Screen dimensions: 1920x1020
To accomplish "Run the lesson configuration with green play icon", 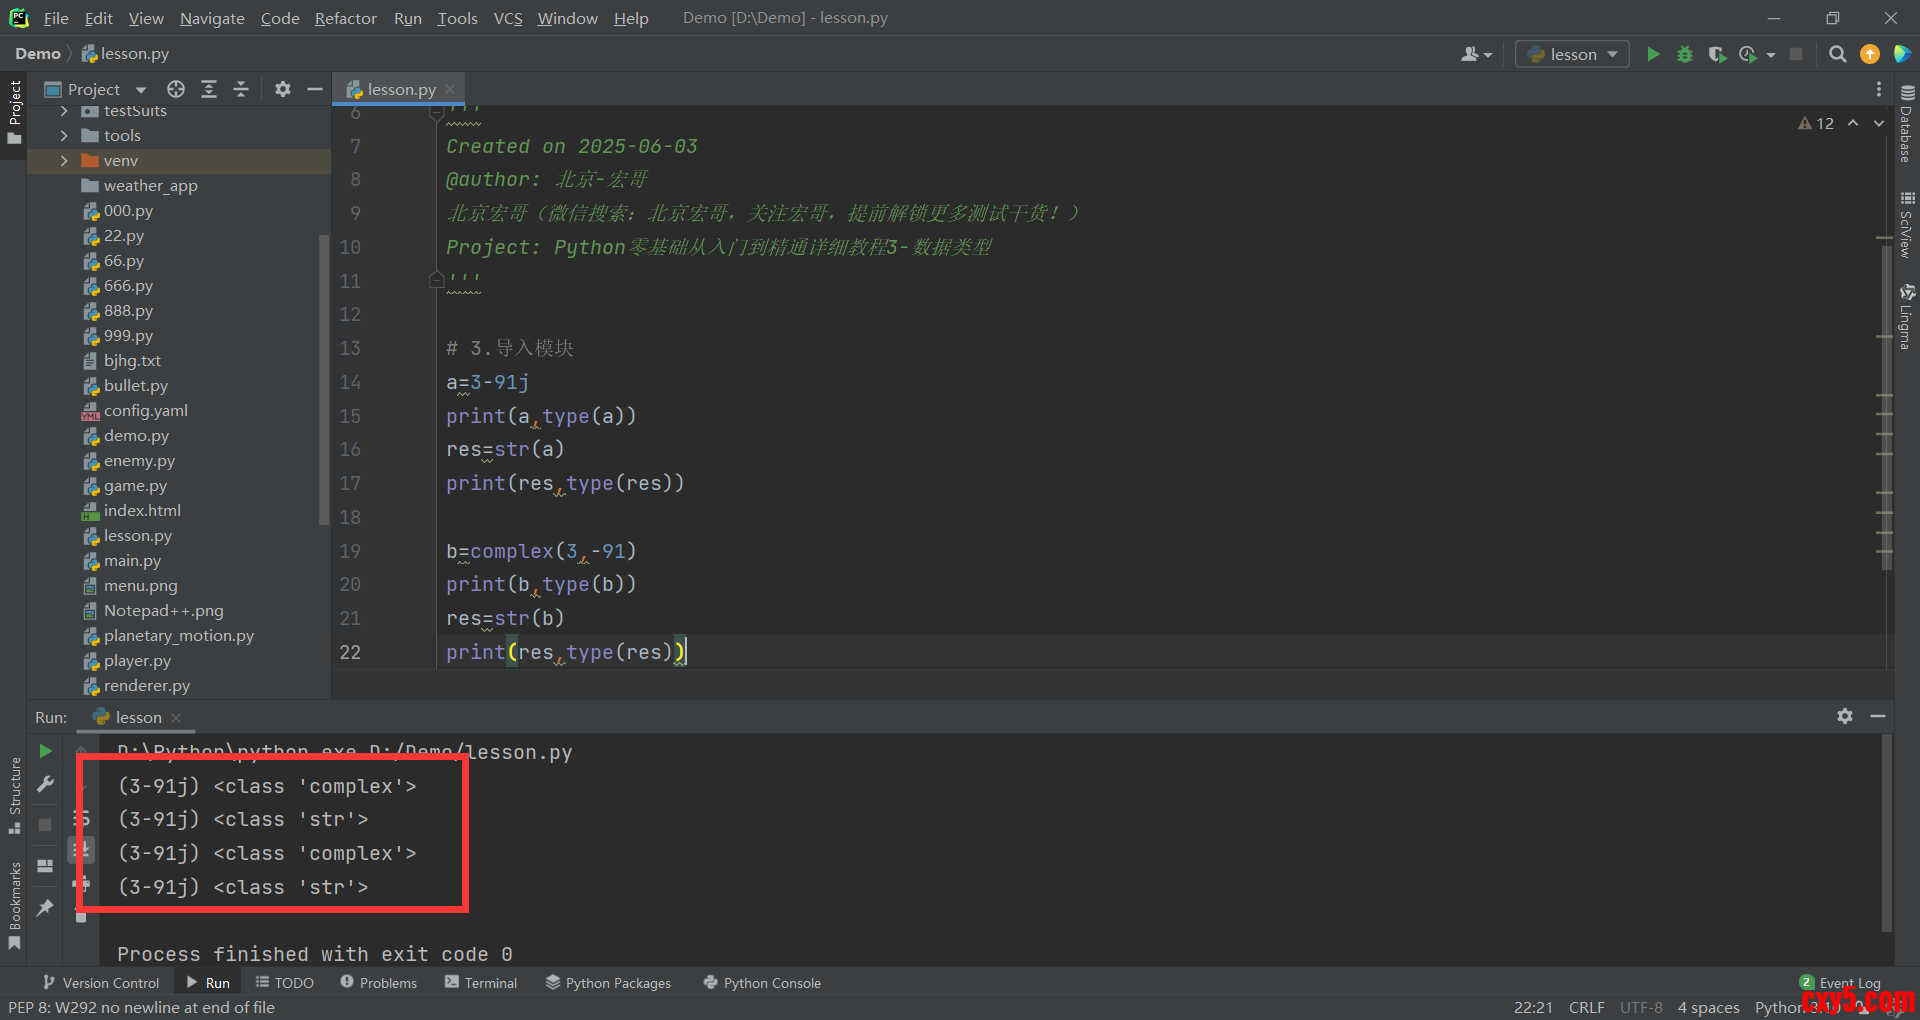I will (x=1653, y=54).
